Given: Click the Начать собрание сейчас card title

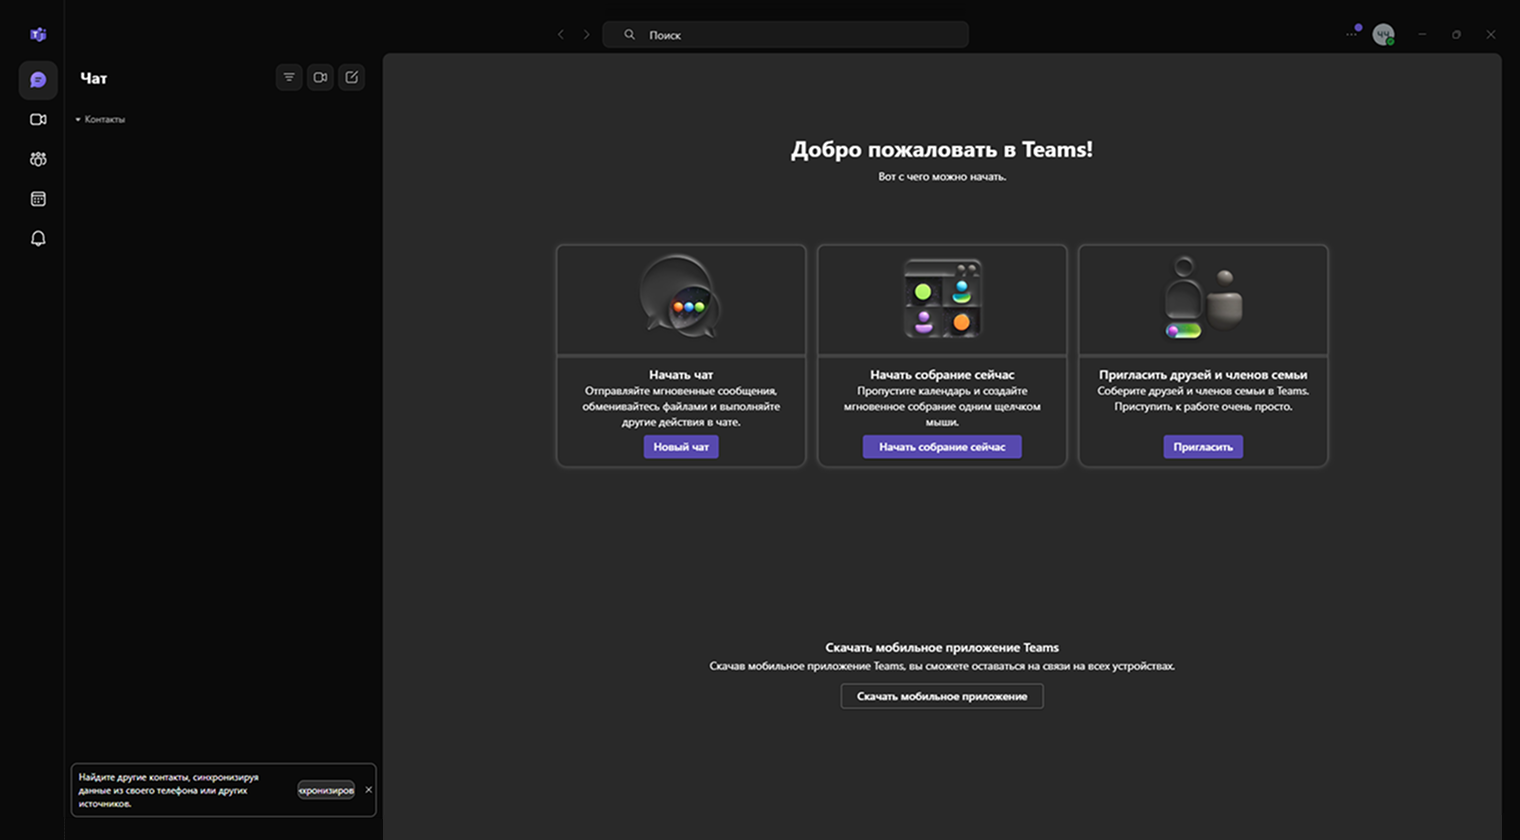Looking at the screenshot, I should [x=942, y=375].
